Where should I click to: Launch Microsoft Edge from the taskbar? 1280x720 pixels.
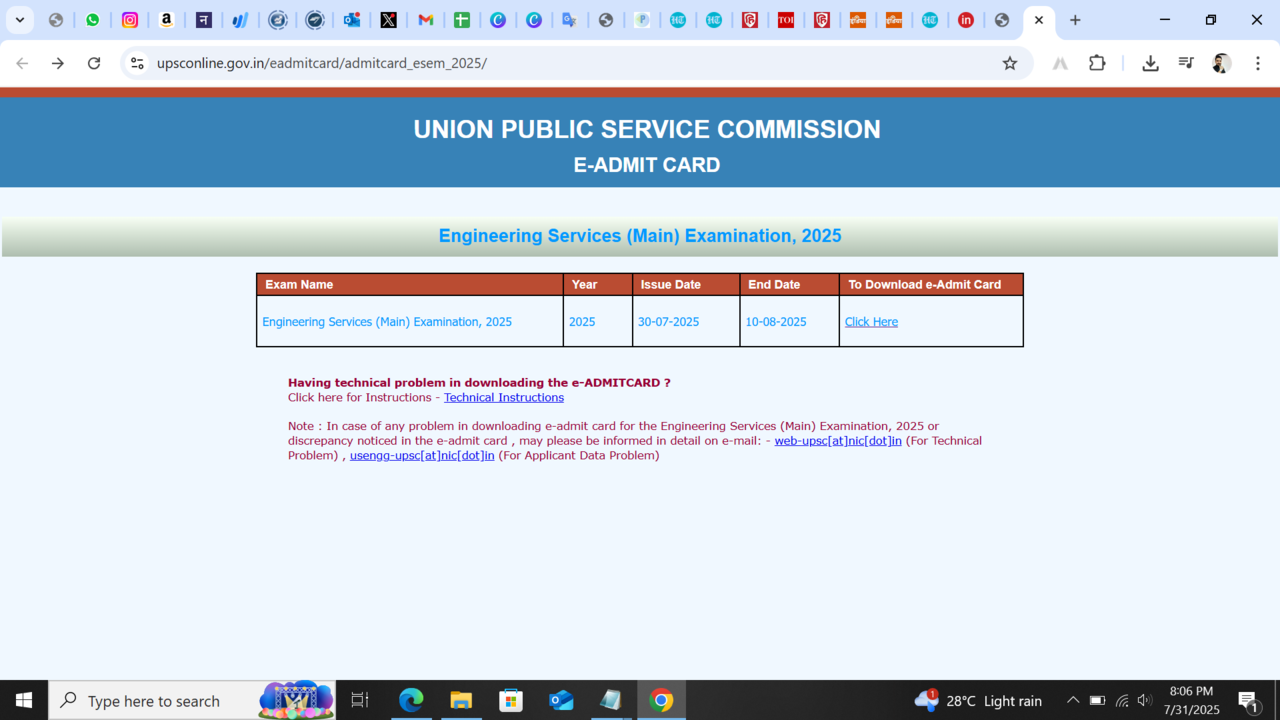pyautogui.click(x=411, y=700)
